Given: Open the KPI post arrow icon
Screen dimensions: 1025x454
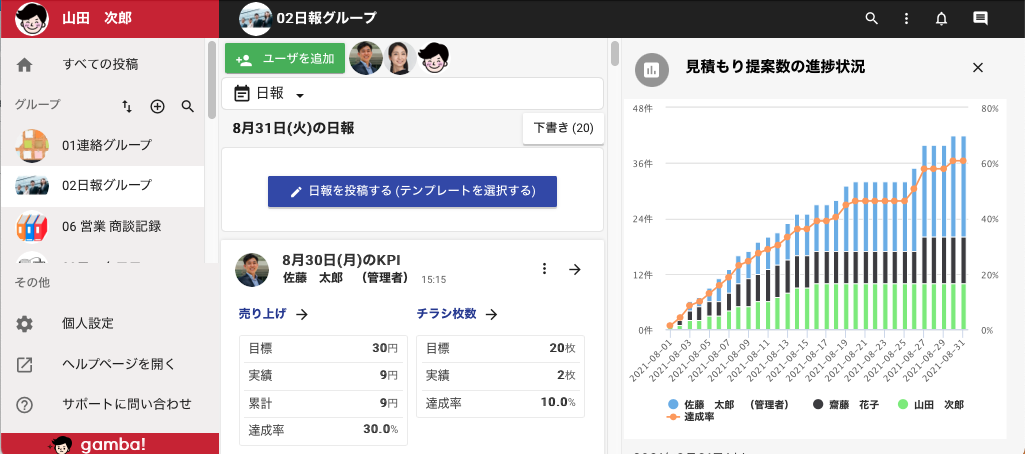Looking at the screenshot, I should pyautogui.click(x=575, y=269).
